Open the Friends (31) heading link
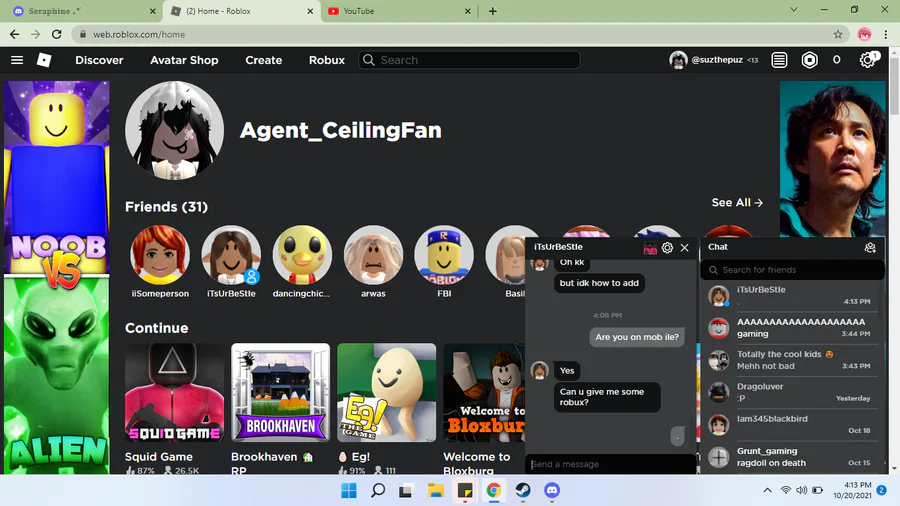 pyautogui.click(x=166, y=207)
